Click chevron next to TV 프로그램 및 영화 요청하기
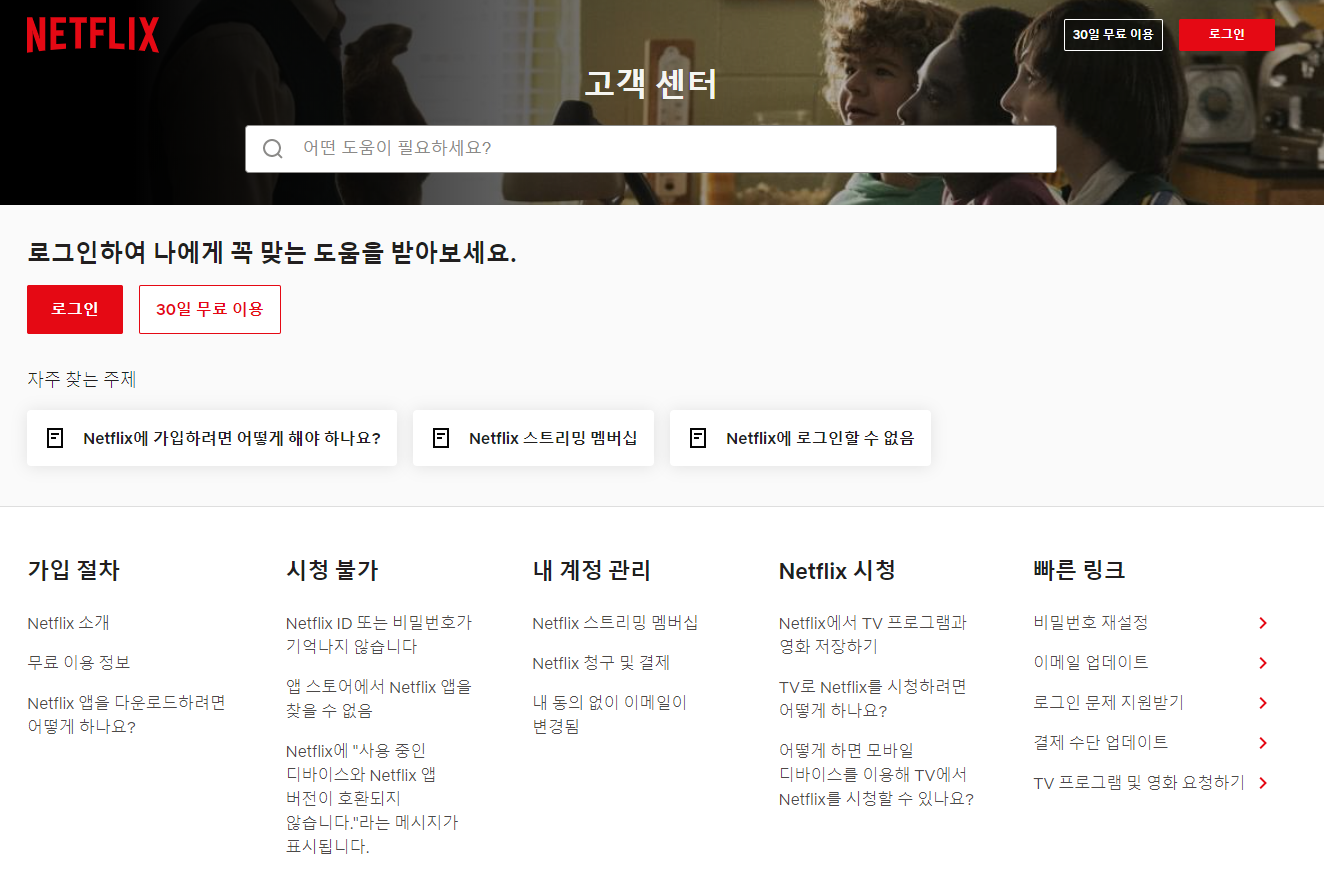1324x879 pixels. (x=1263, y=783)
